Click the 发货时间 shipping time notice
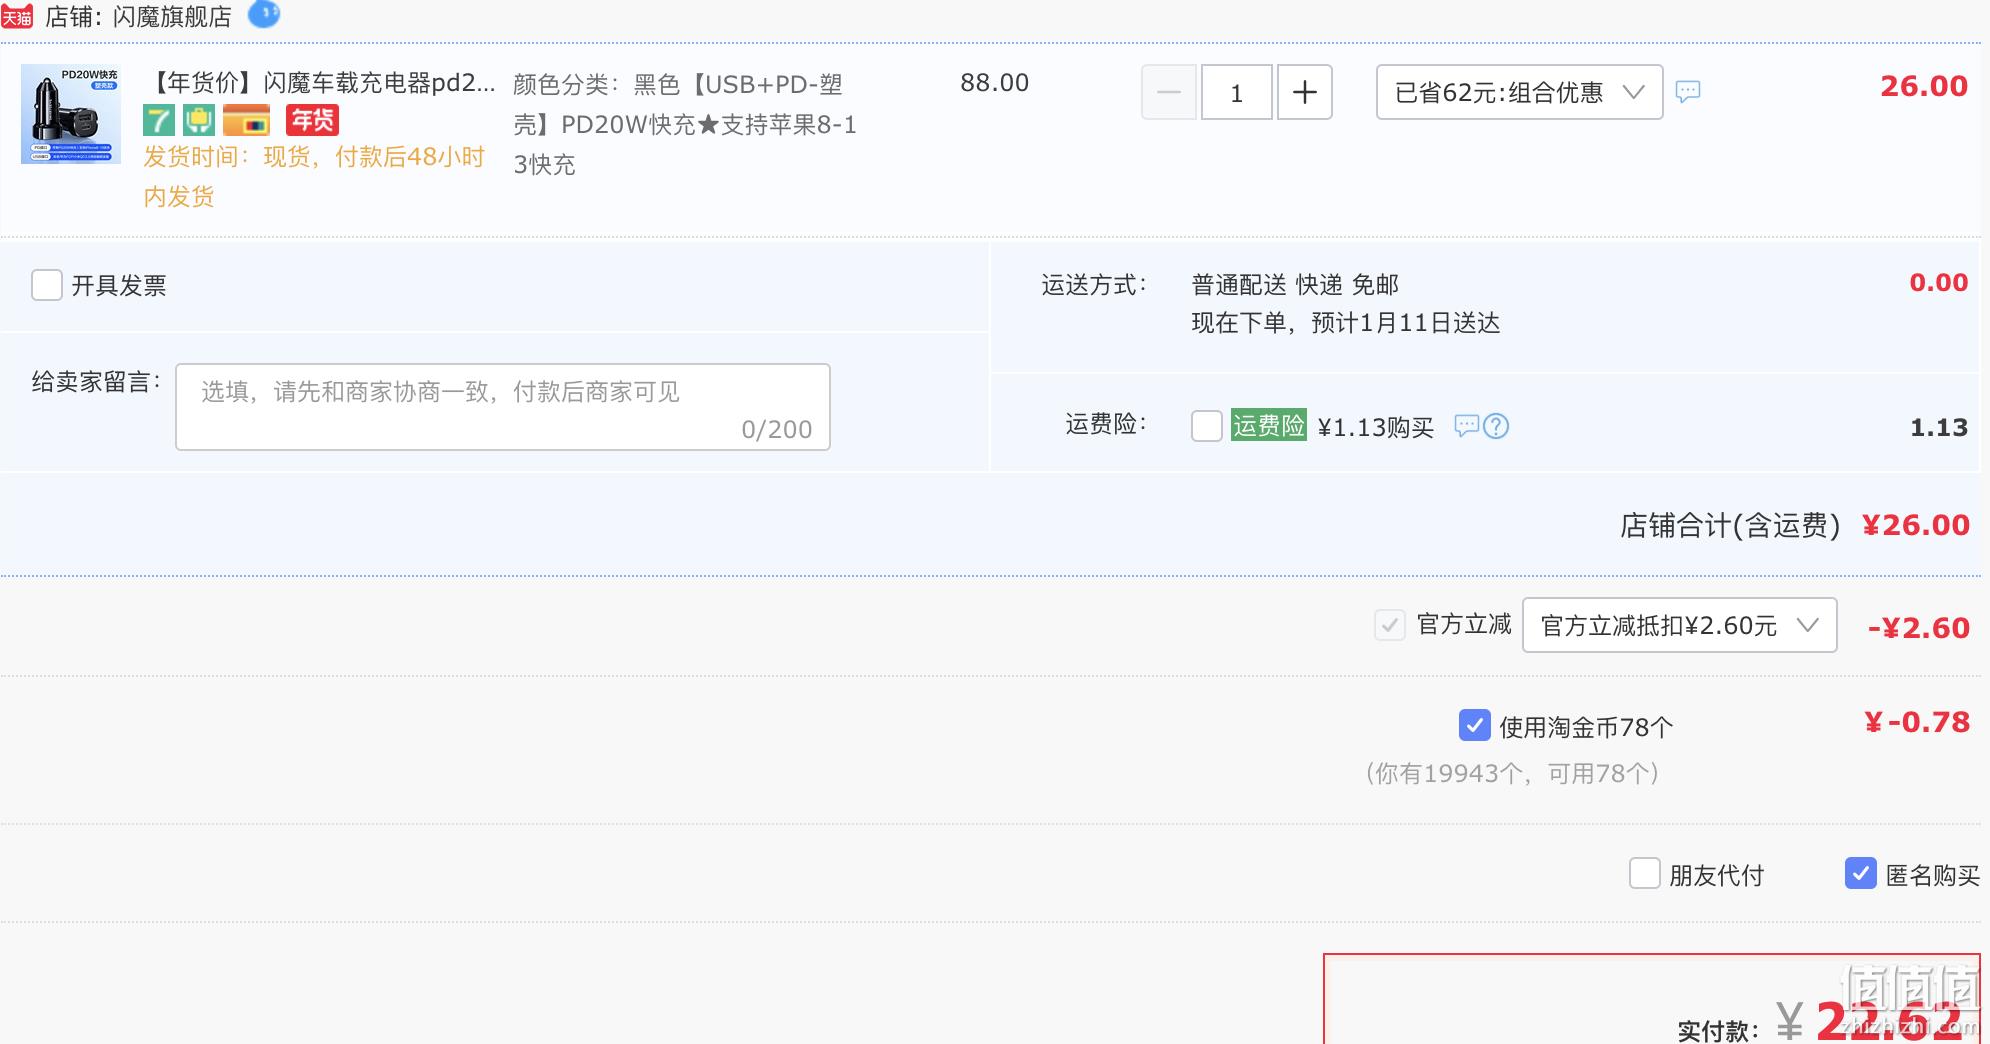Screen dimensions: 1990x1044 click(314, 176)
